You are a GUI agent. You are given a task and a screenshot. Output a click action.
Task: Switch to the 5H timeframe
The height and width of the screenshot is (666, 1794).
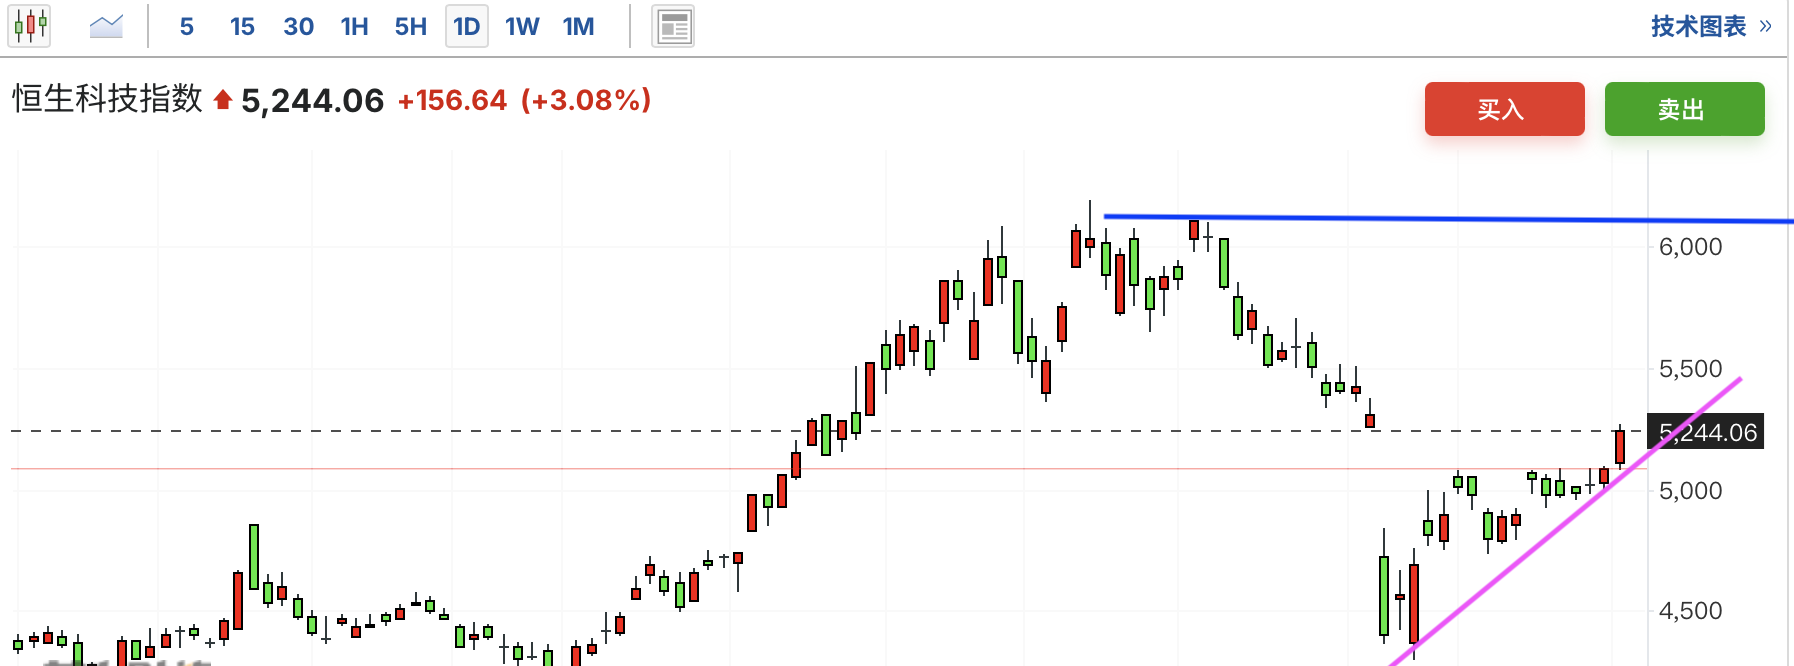[x=410, y=26]
